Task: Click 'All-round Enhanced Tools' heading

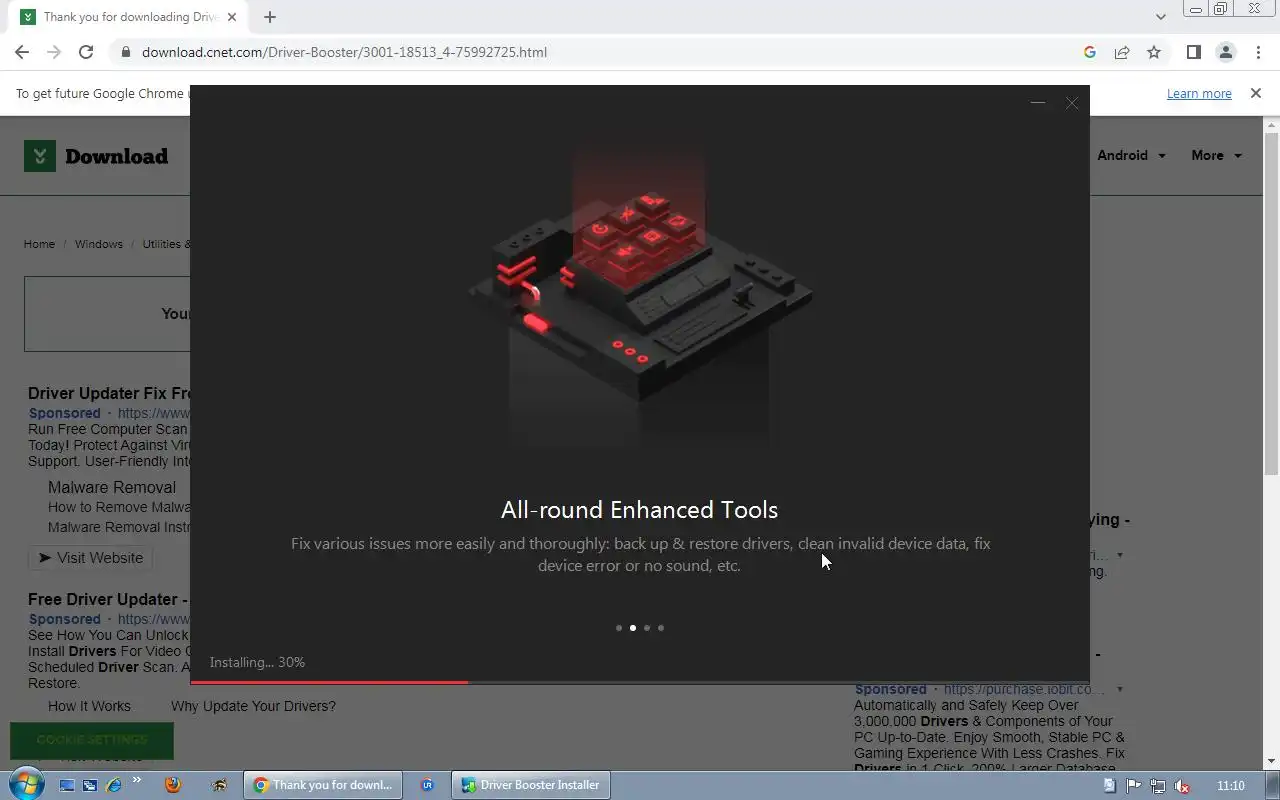Action: pyautogui.click(x=639, y=510)
